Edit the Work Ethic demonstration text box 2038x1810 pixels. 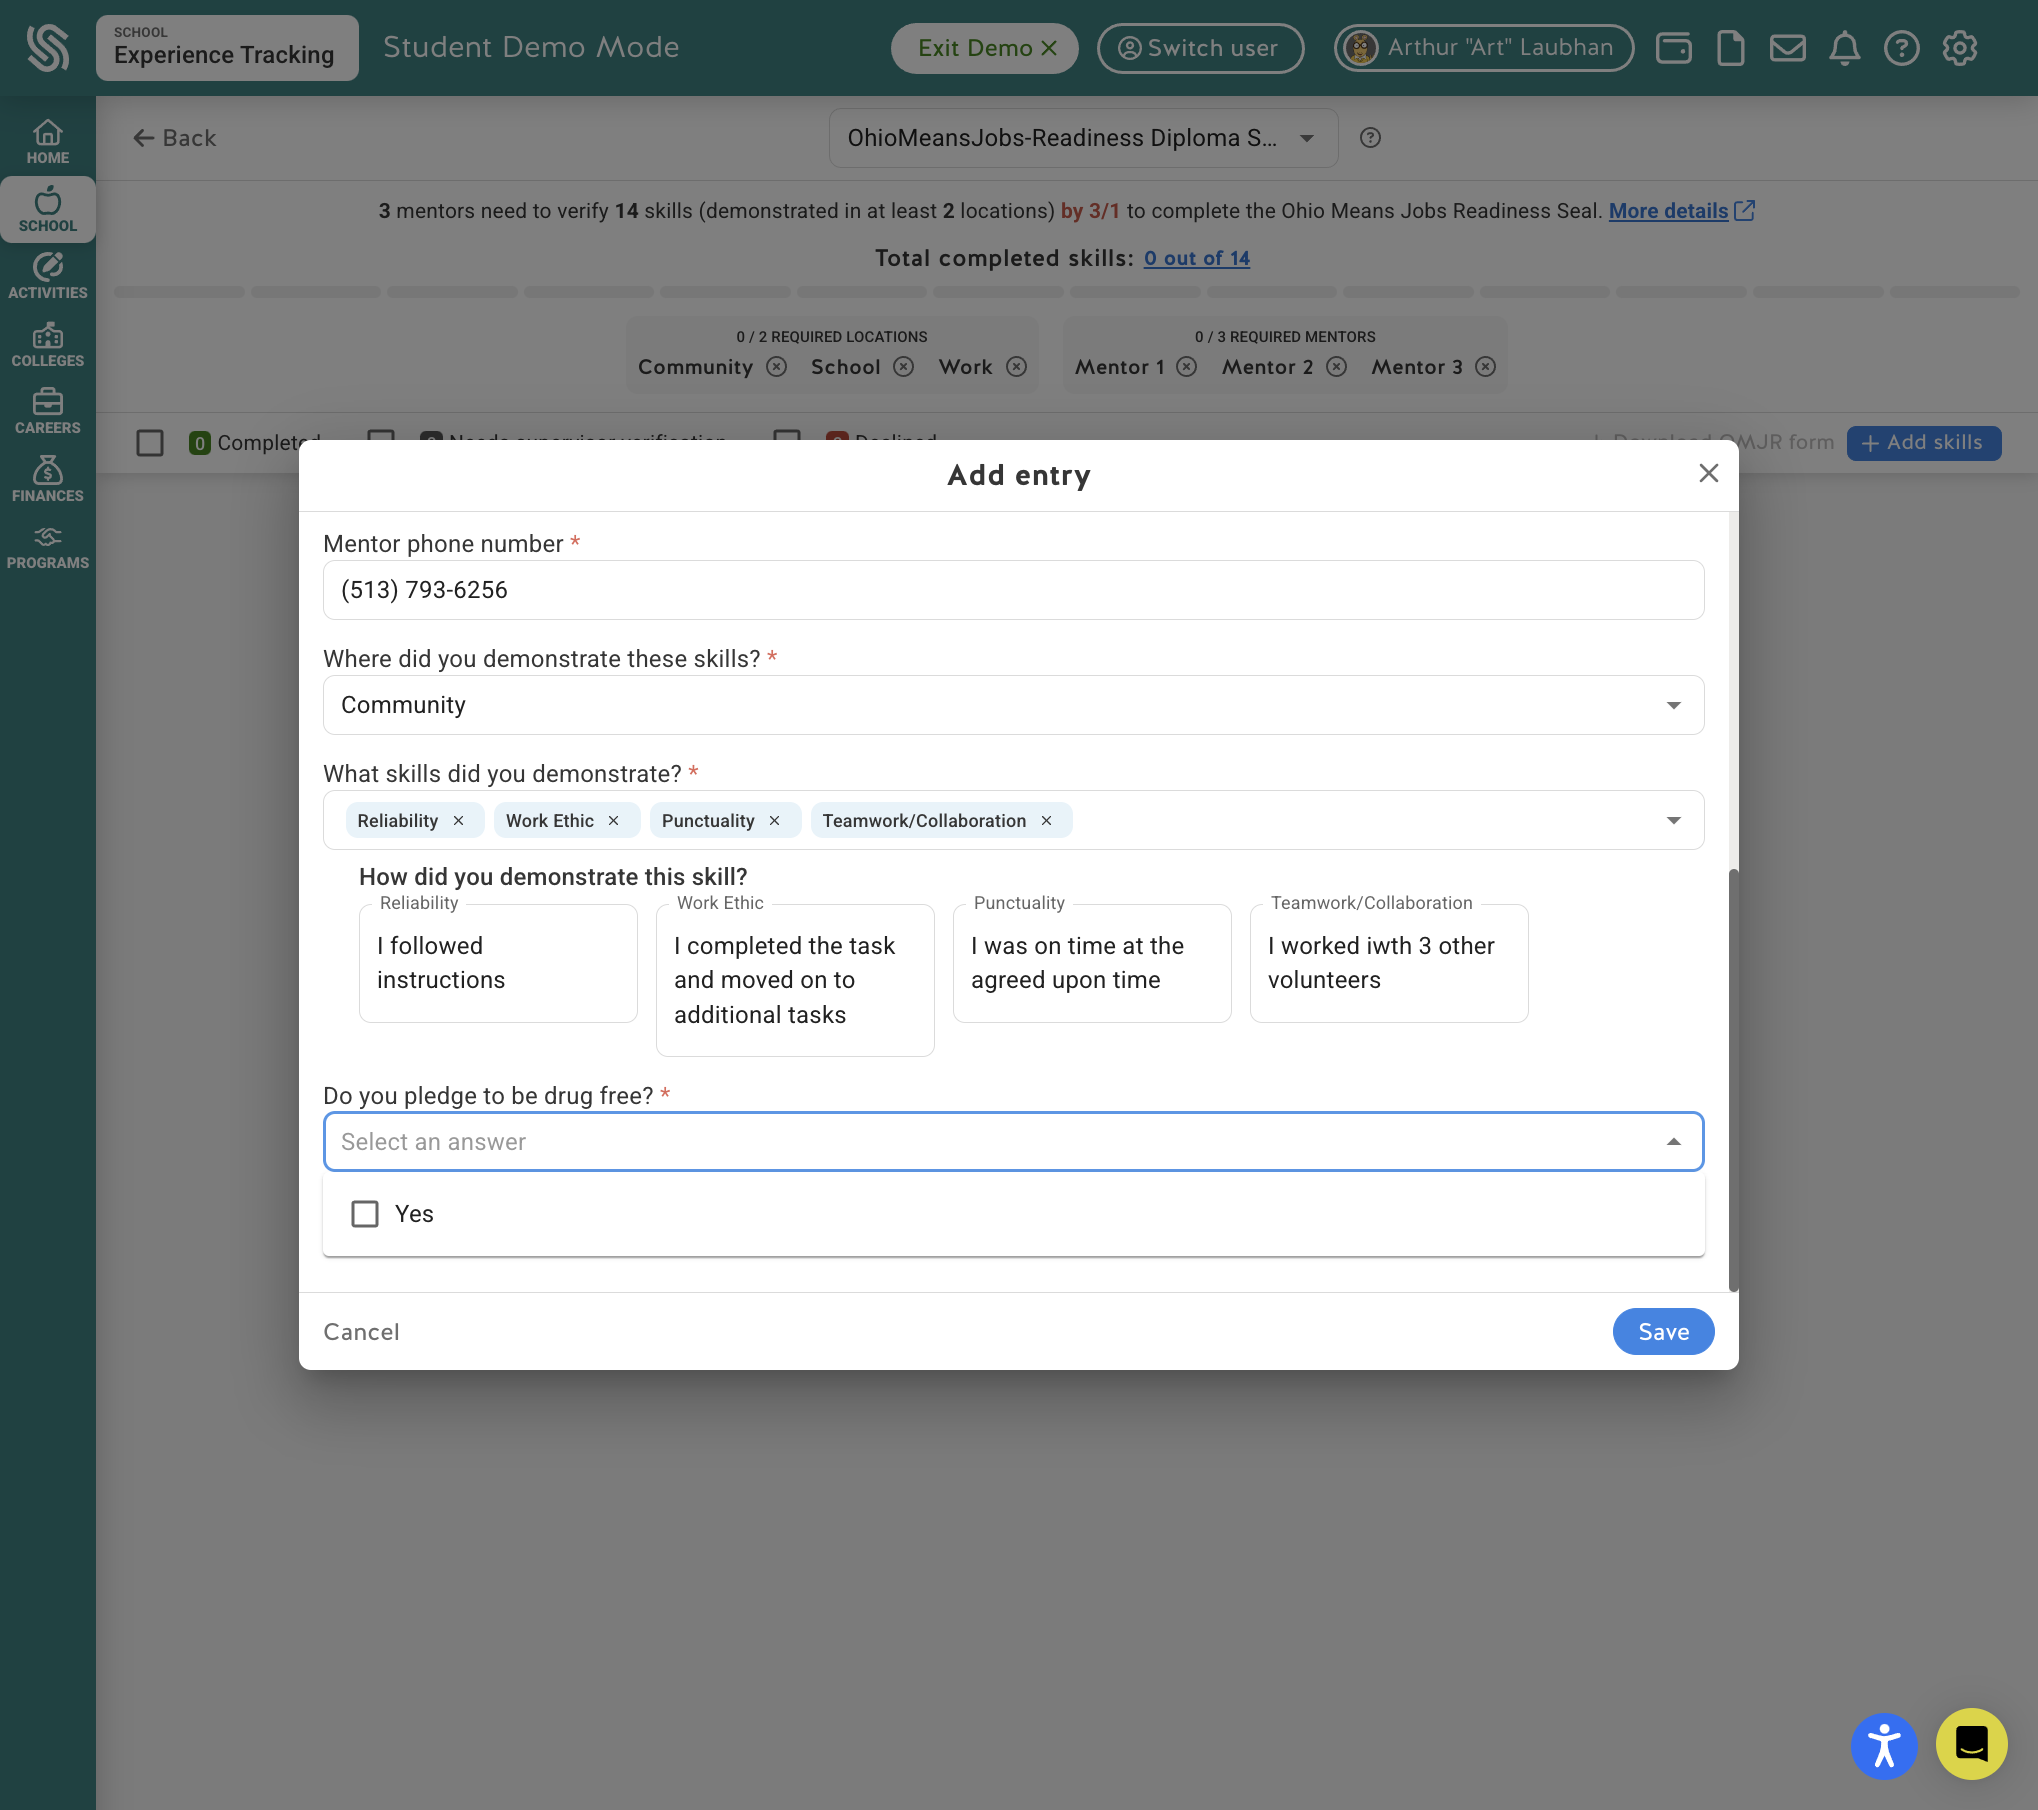pos(795,980)
